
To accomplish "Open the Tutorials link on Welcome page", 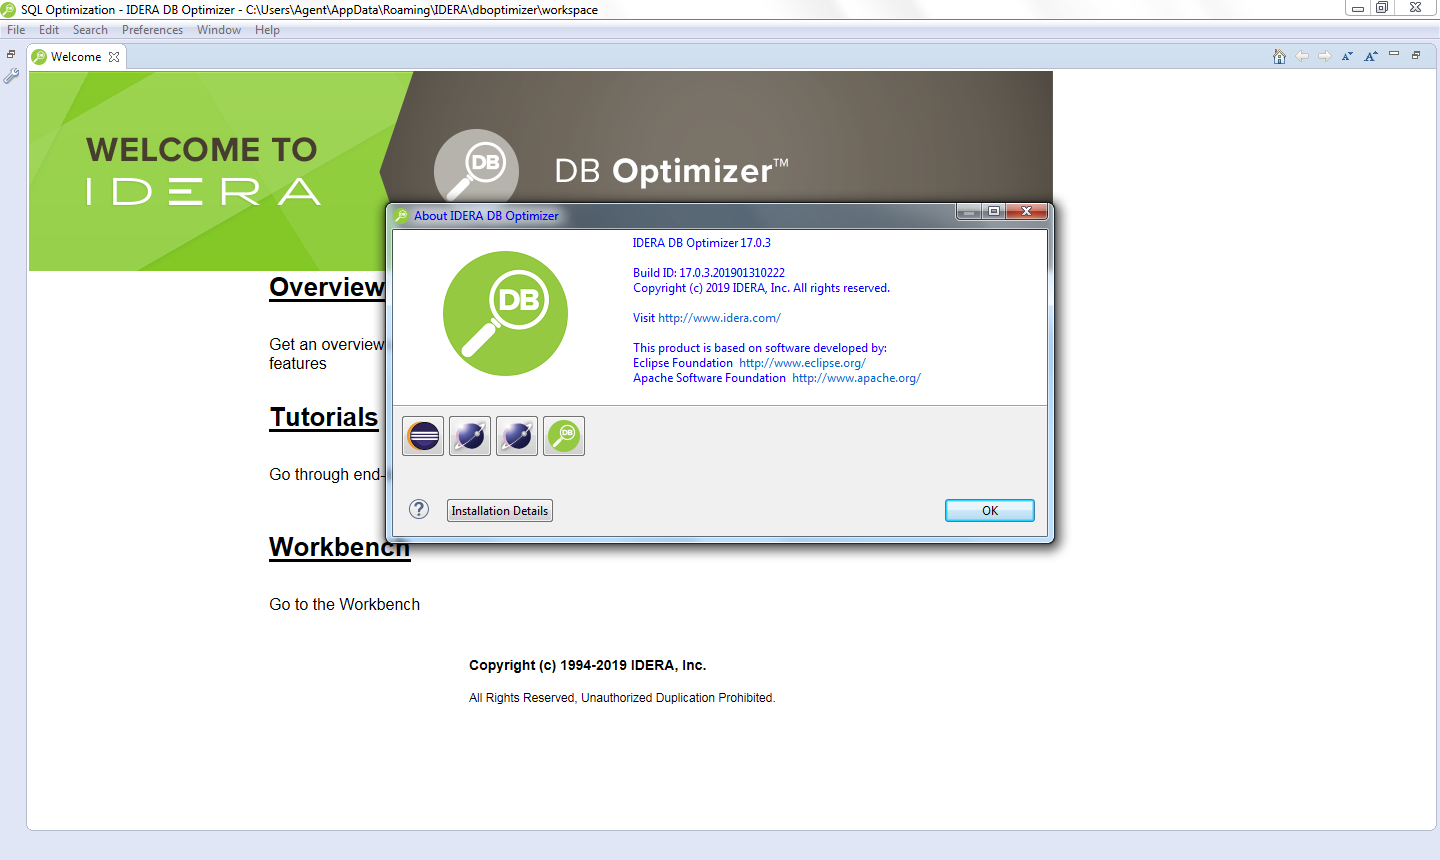I will (x=324, y=417).
